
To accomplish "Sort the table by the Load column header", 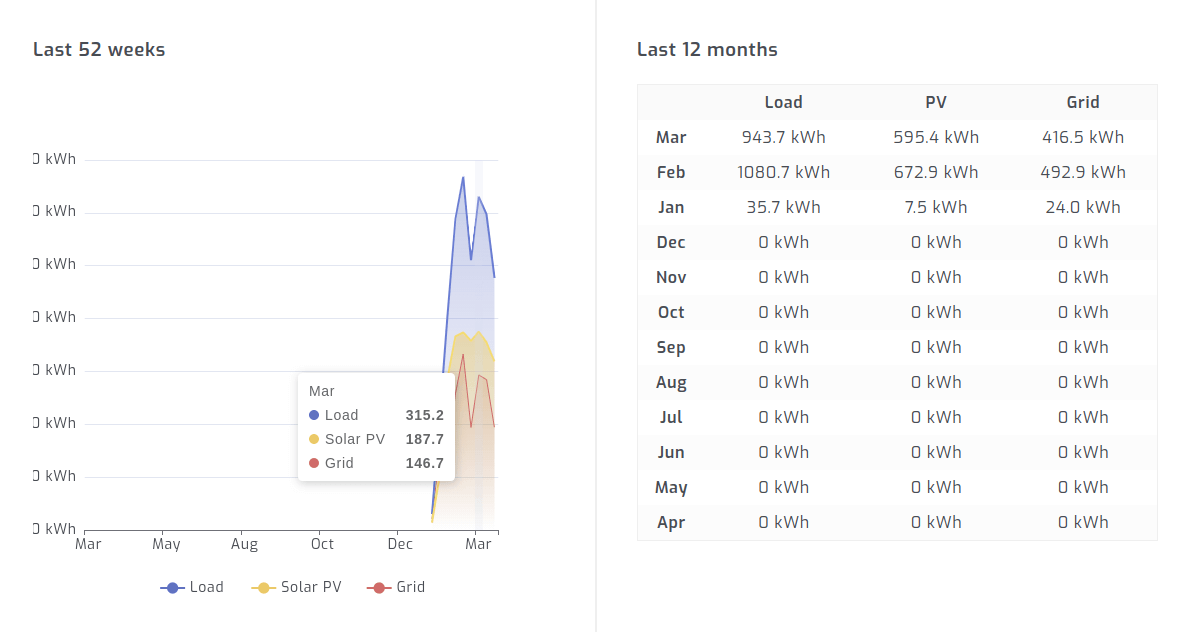I will pyautogui.click(x=784, y=102).
